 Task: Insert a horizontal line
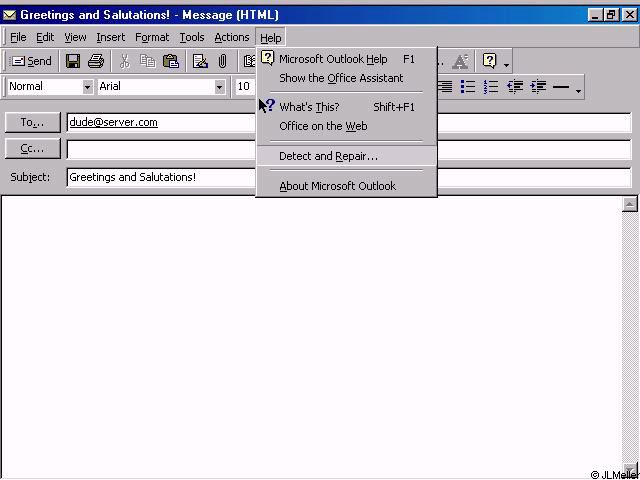click(561, 87)
